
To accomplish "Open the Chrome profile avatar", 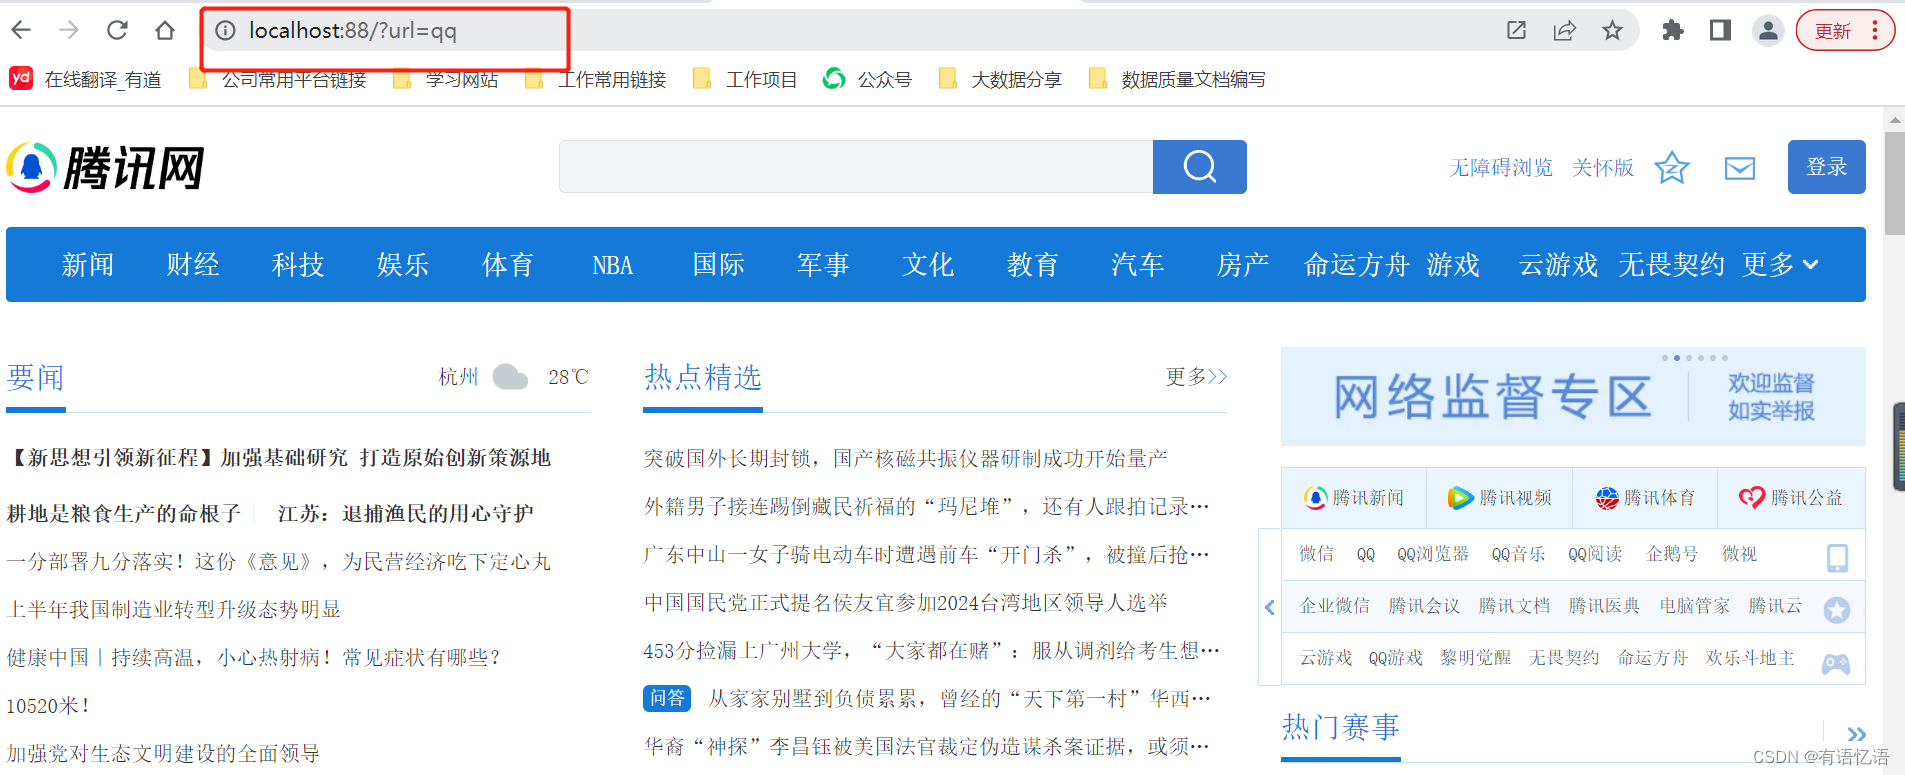I will [x=1768, y=30].
